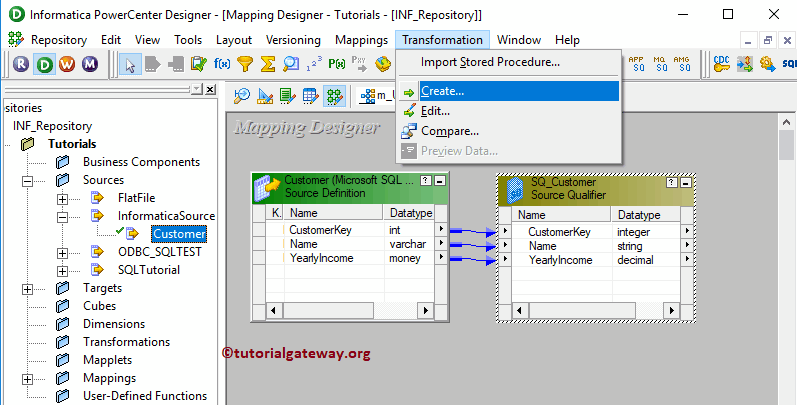This screenshot has width=797, height=405.
Task: Click the 'money' datatype cell
Action: (x=405, y=258)
